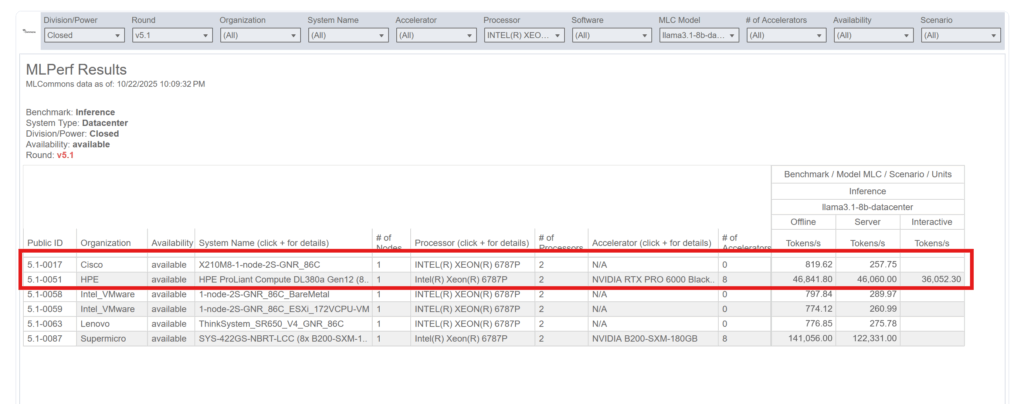The height and width of the screenshot is (404, 1024).
Task: Expand the Accelerator filter dropdown
Action: 435,35
